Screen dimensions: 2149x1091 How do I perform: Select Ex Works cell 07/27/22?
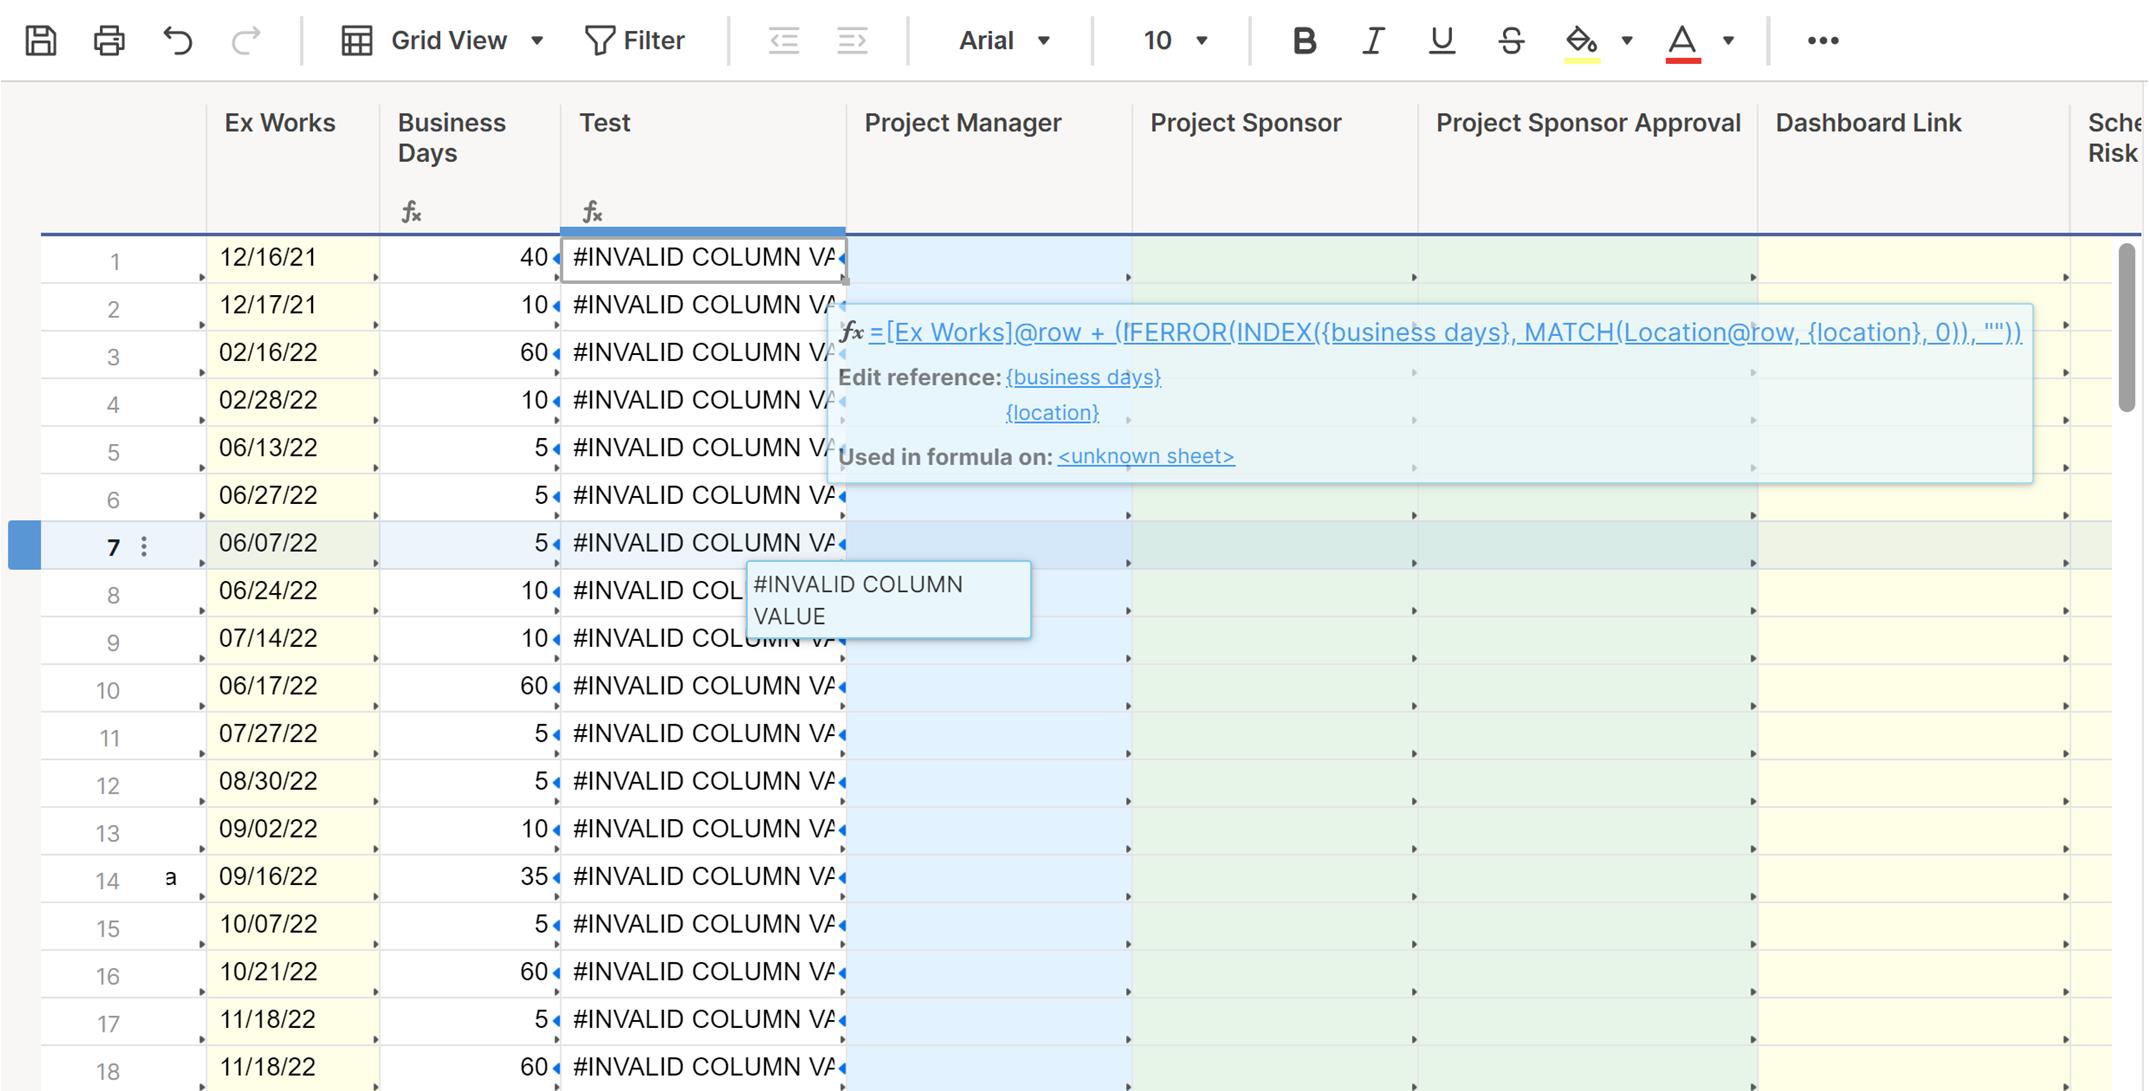click(x=293, y=734)
